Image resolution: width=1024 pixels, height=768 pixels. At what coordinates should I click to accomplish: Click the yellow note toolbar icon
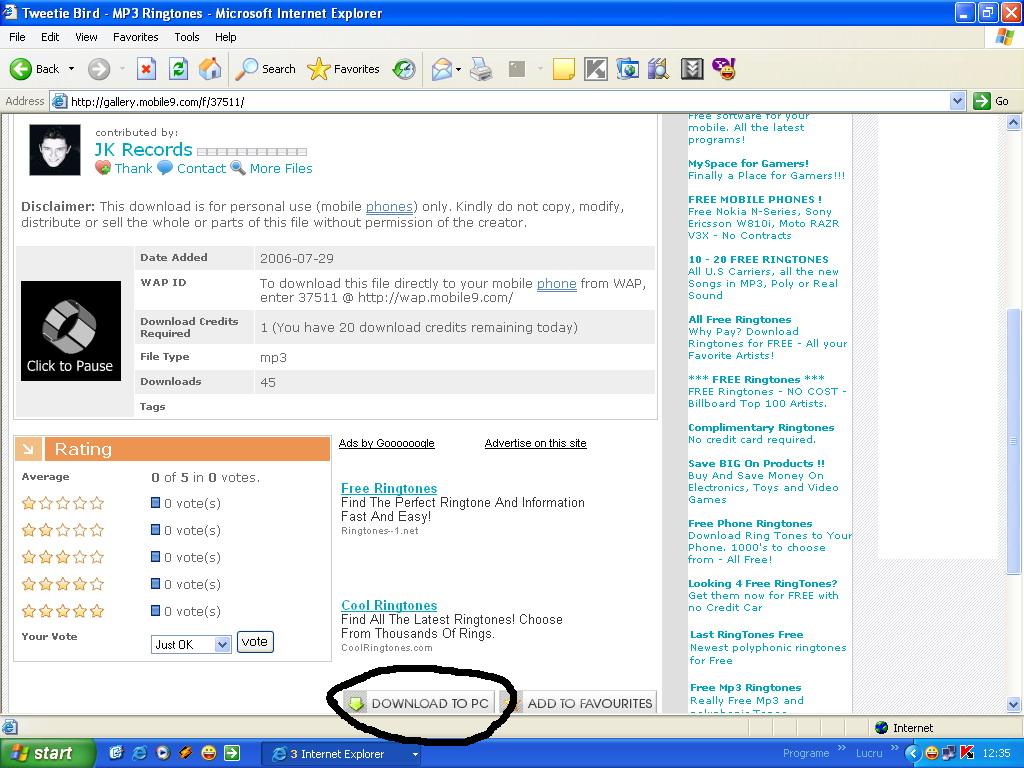click(564, 69)
